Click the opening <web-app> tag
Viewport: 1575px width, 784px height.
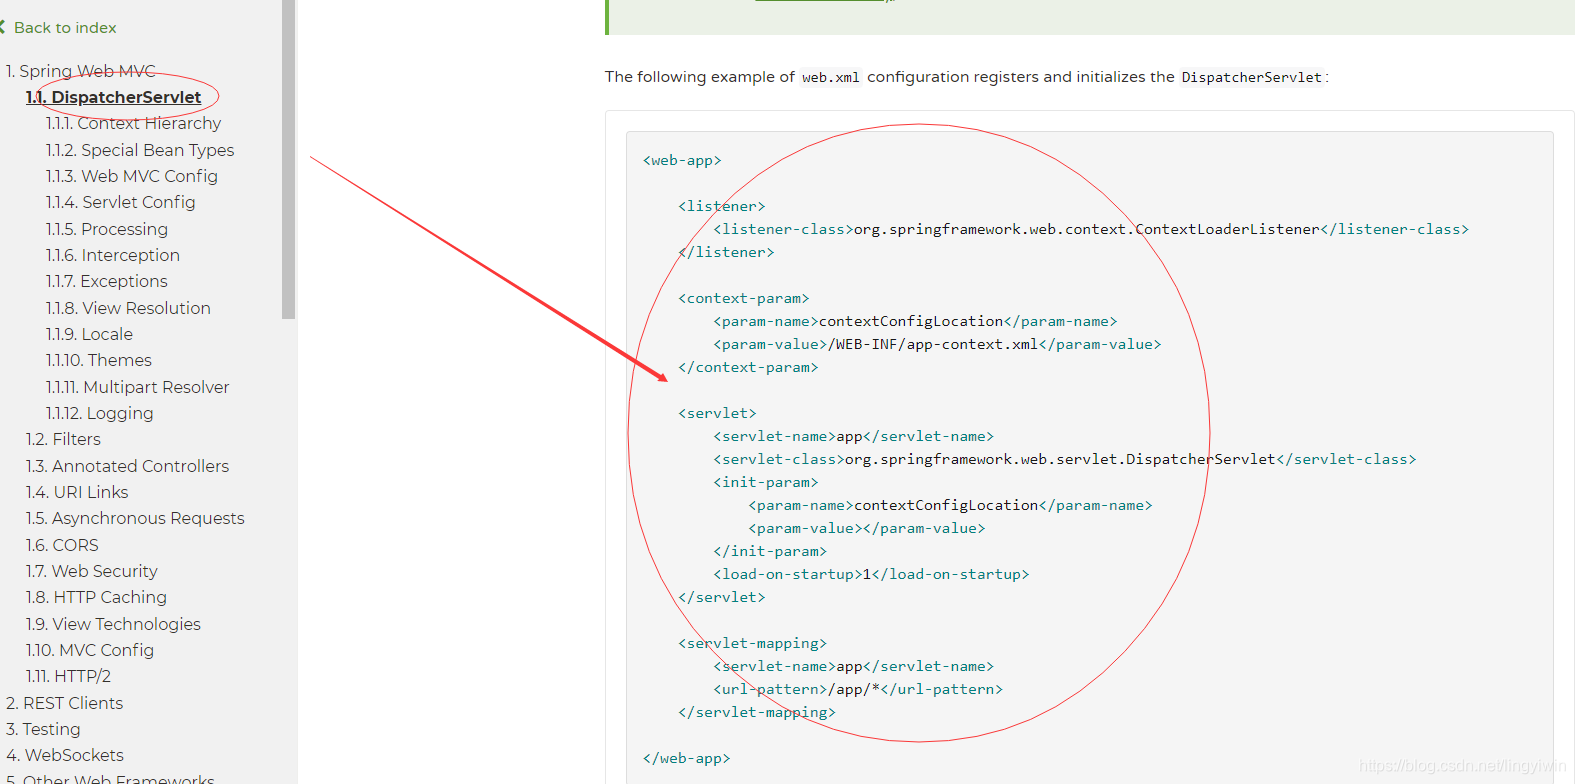(682, 160)
